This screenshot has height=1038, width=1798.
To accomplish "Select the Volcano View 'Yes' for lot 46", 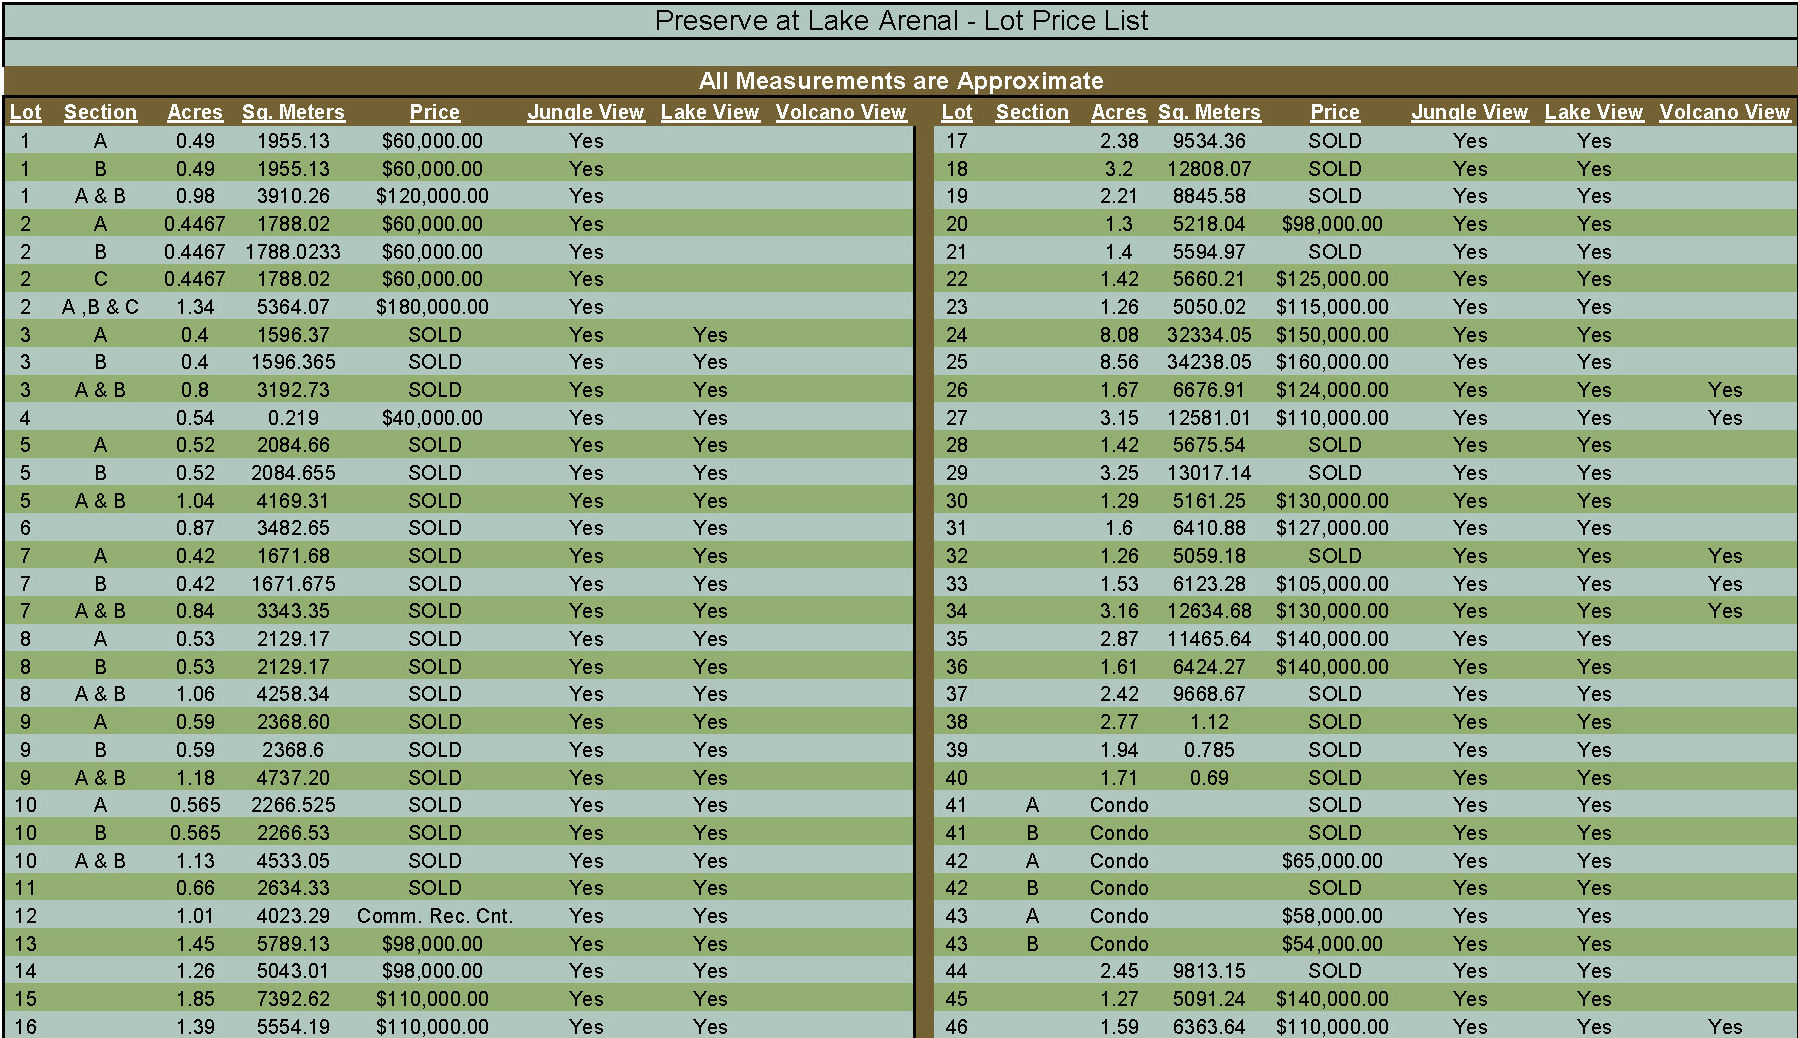I will point(1724,1026).
